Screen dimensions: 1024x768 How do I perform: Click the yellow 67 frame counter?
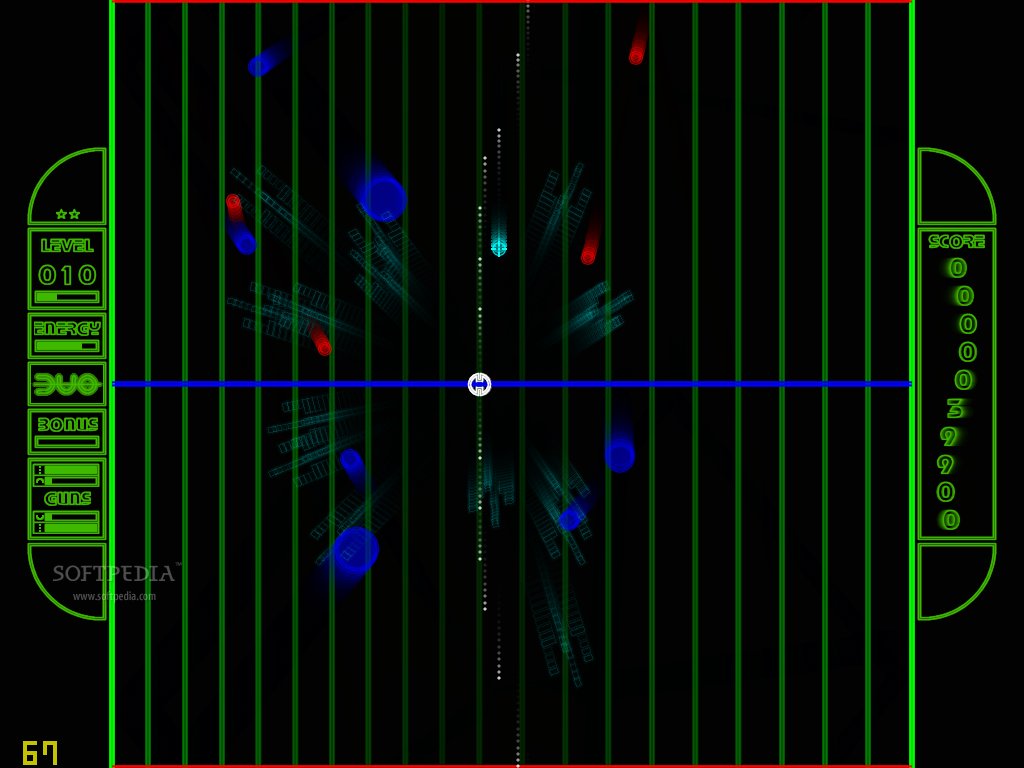click(x=40, y=753)
